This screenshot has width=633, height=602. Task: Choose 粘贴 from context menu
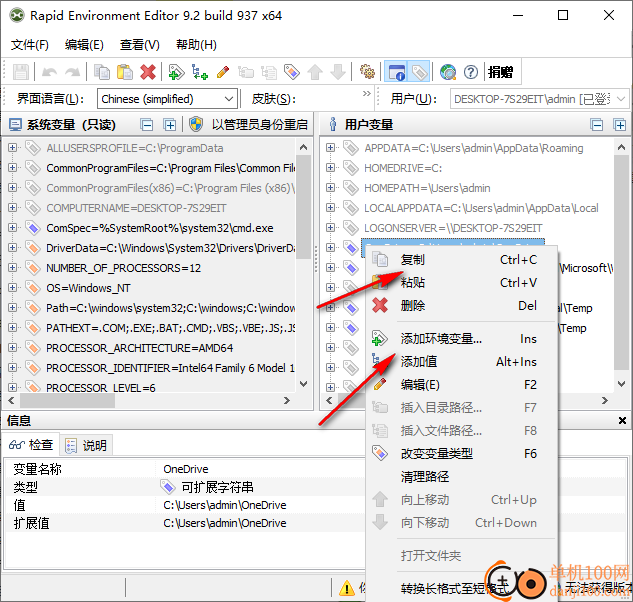[462, 283]
